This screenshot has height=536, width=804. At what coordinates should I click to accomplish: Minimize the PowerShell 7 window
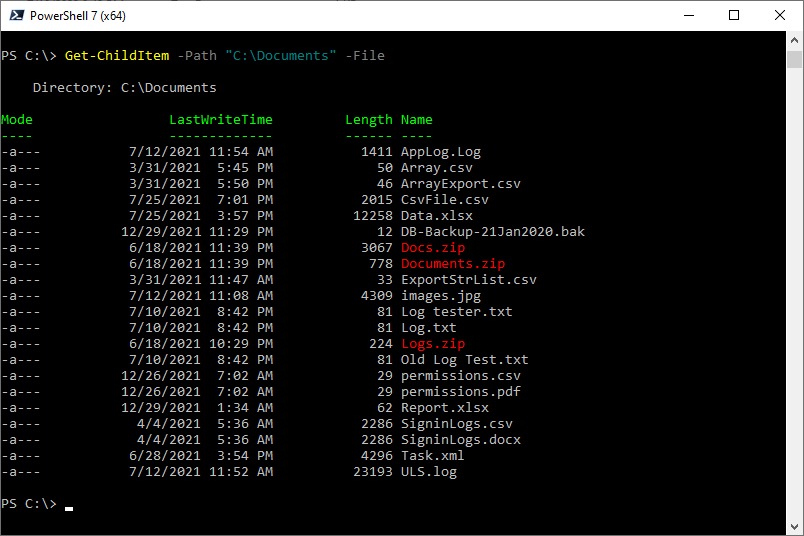(x=689, y=15)
